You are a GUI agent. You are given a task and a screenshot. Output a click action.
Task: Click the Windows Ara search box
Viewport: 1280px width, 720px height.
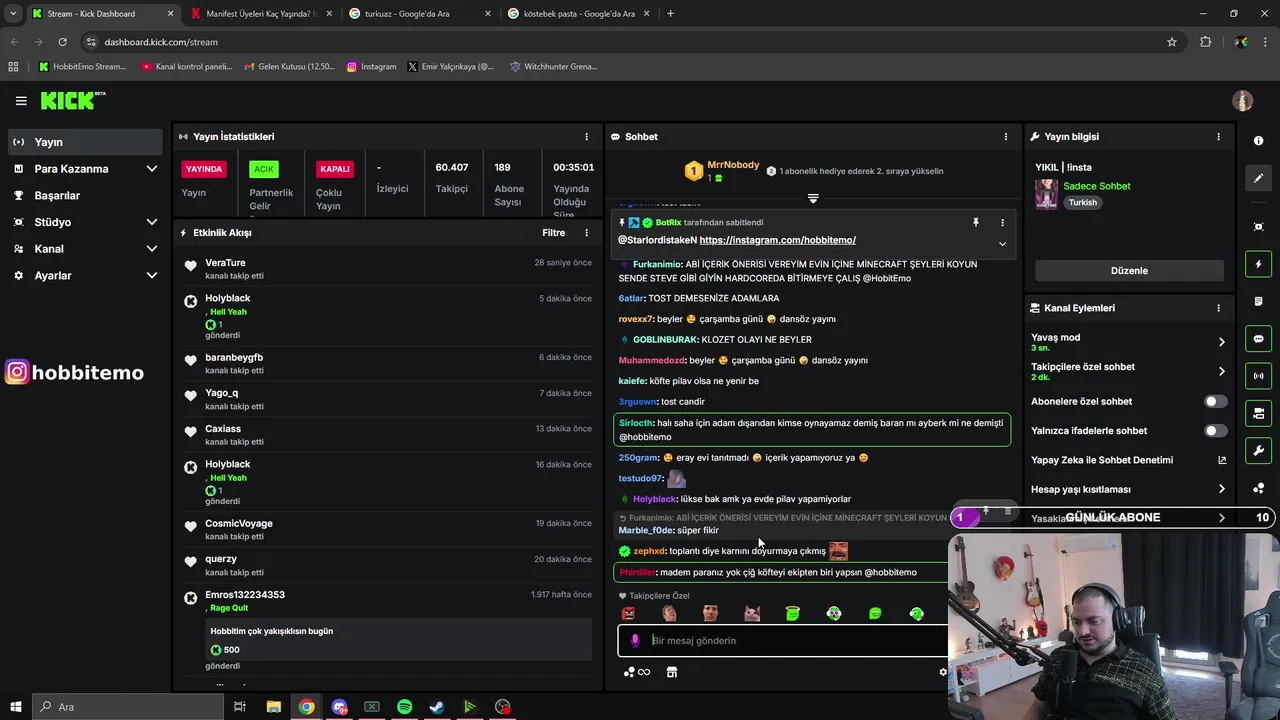click(130, 707)
